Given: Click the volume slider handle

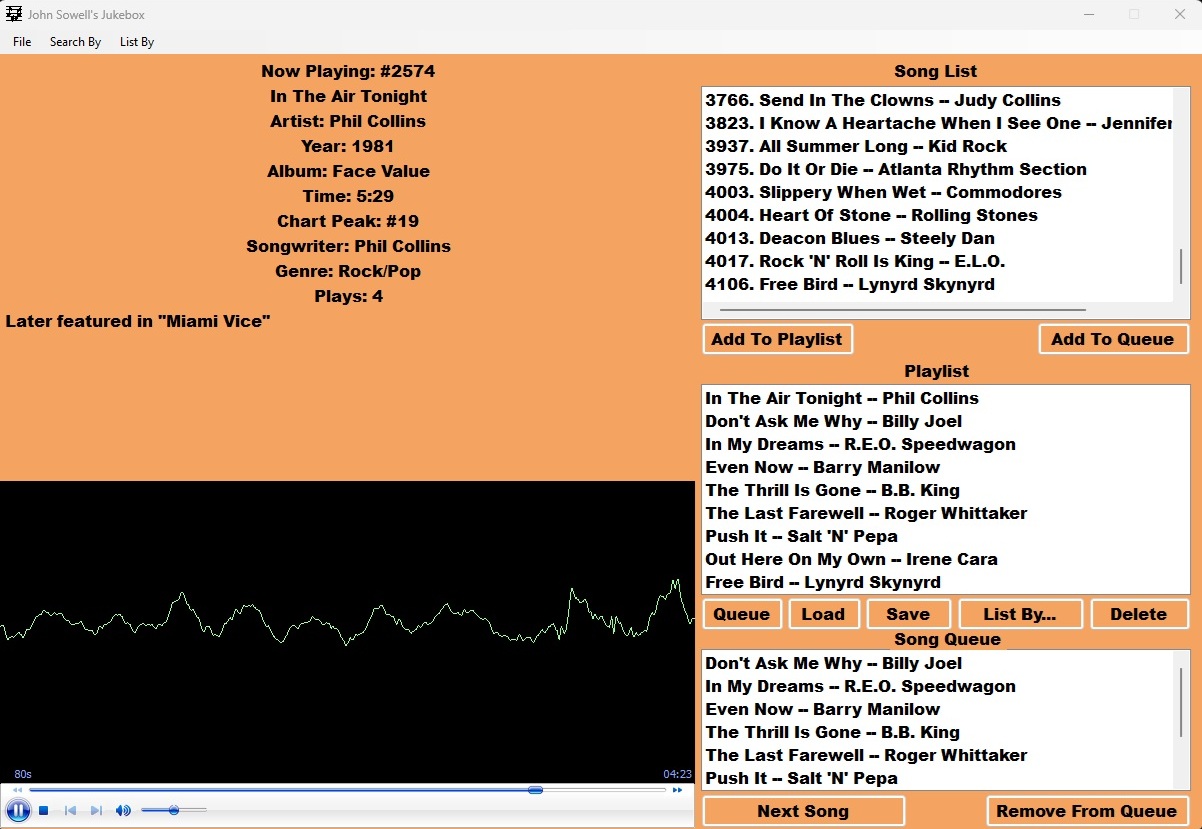Looking at the screenshot, I should coord(174,810).
